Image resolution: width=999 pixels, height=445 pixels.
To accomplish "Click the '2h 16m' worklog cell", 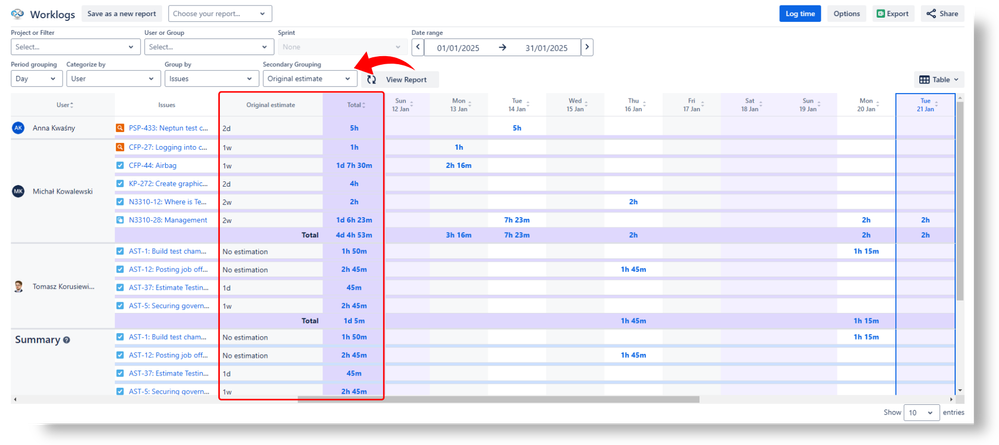I will point(459,165).
